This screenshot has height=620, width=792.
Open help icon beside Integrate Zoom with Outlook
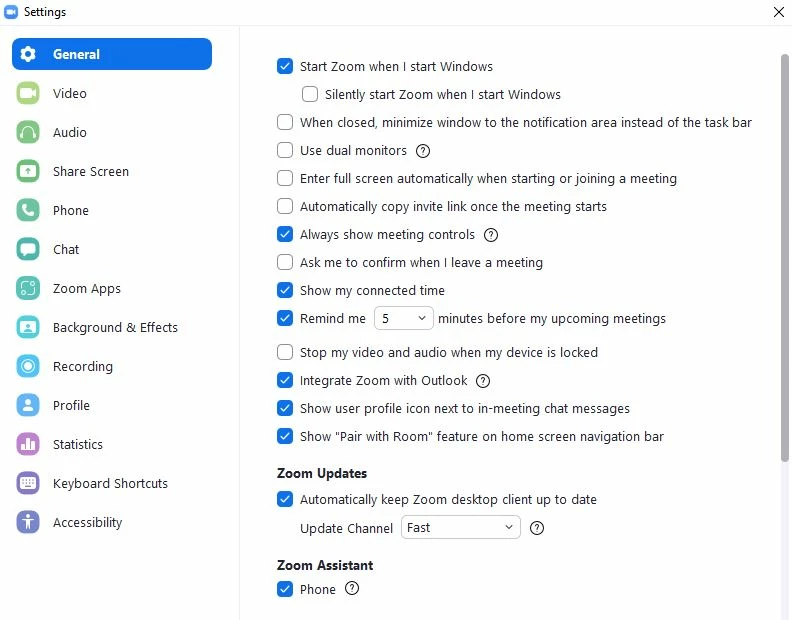point(483,381)
